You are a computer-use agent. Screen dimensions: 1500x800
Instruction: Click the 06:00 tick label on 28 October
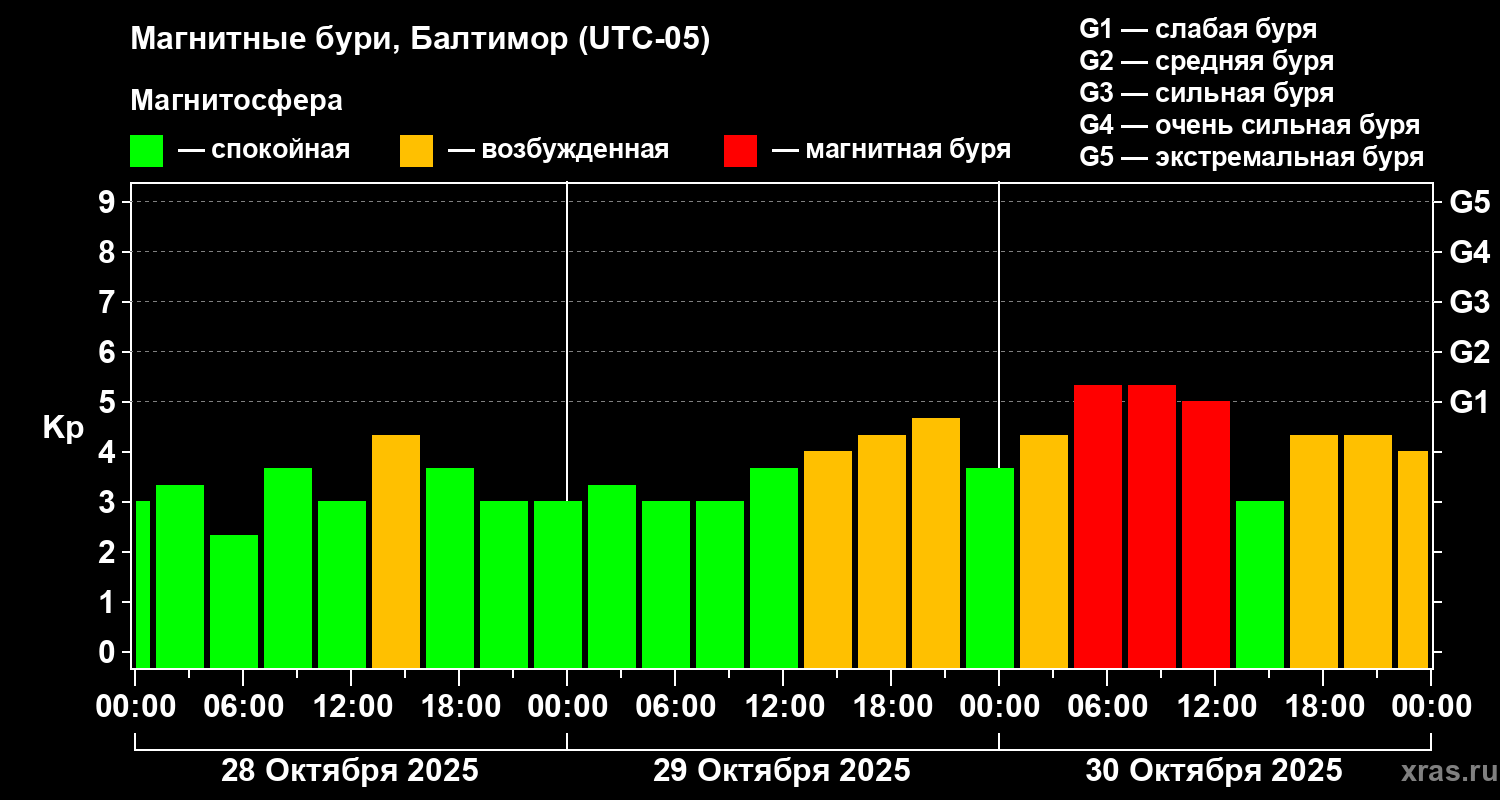(243, 707)
